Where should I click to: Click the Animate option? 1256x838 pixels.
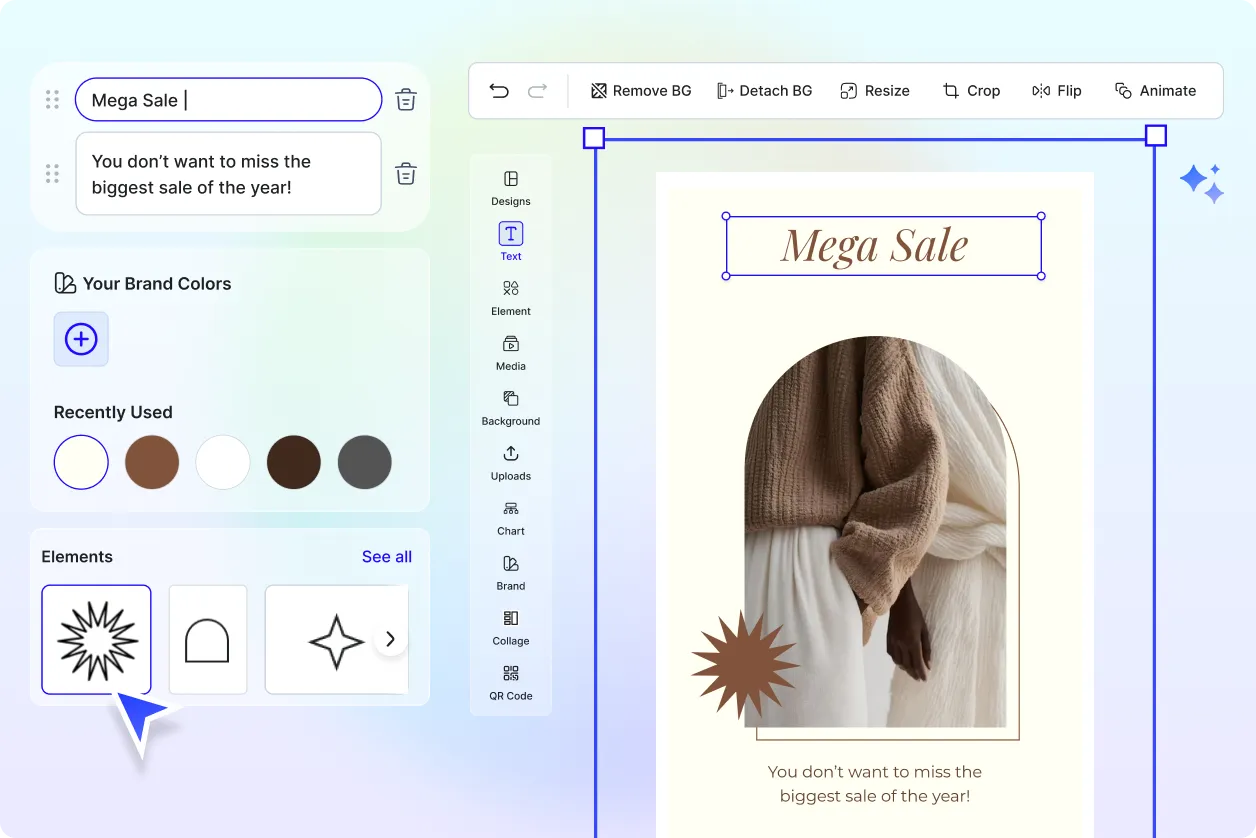click(x=1155, y=91)
